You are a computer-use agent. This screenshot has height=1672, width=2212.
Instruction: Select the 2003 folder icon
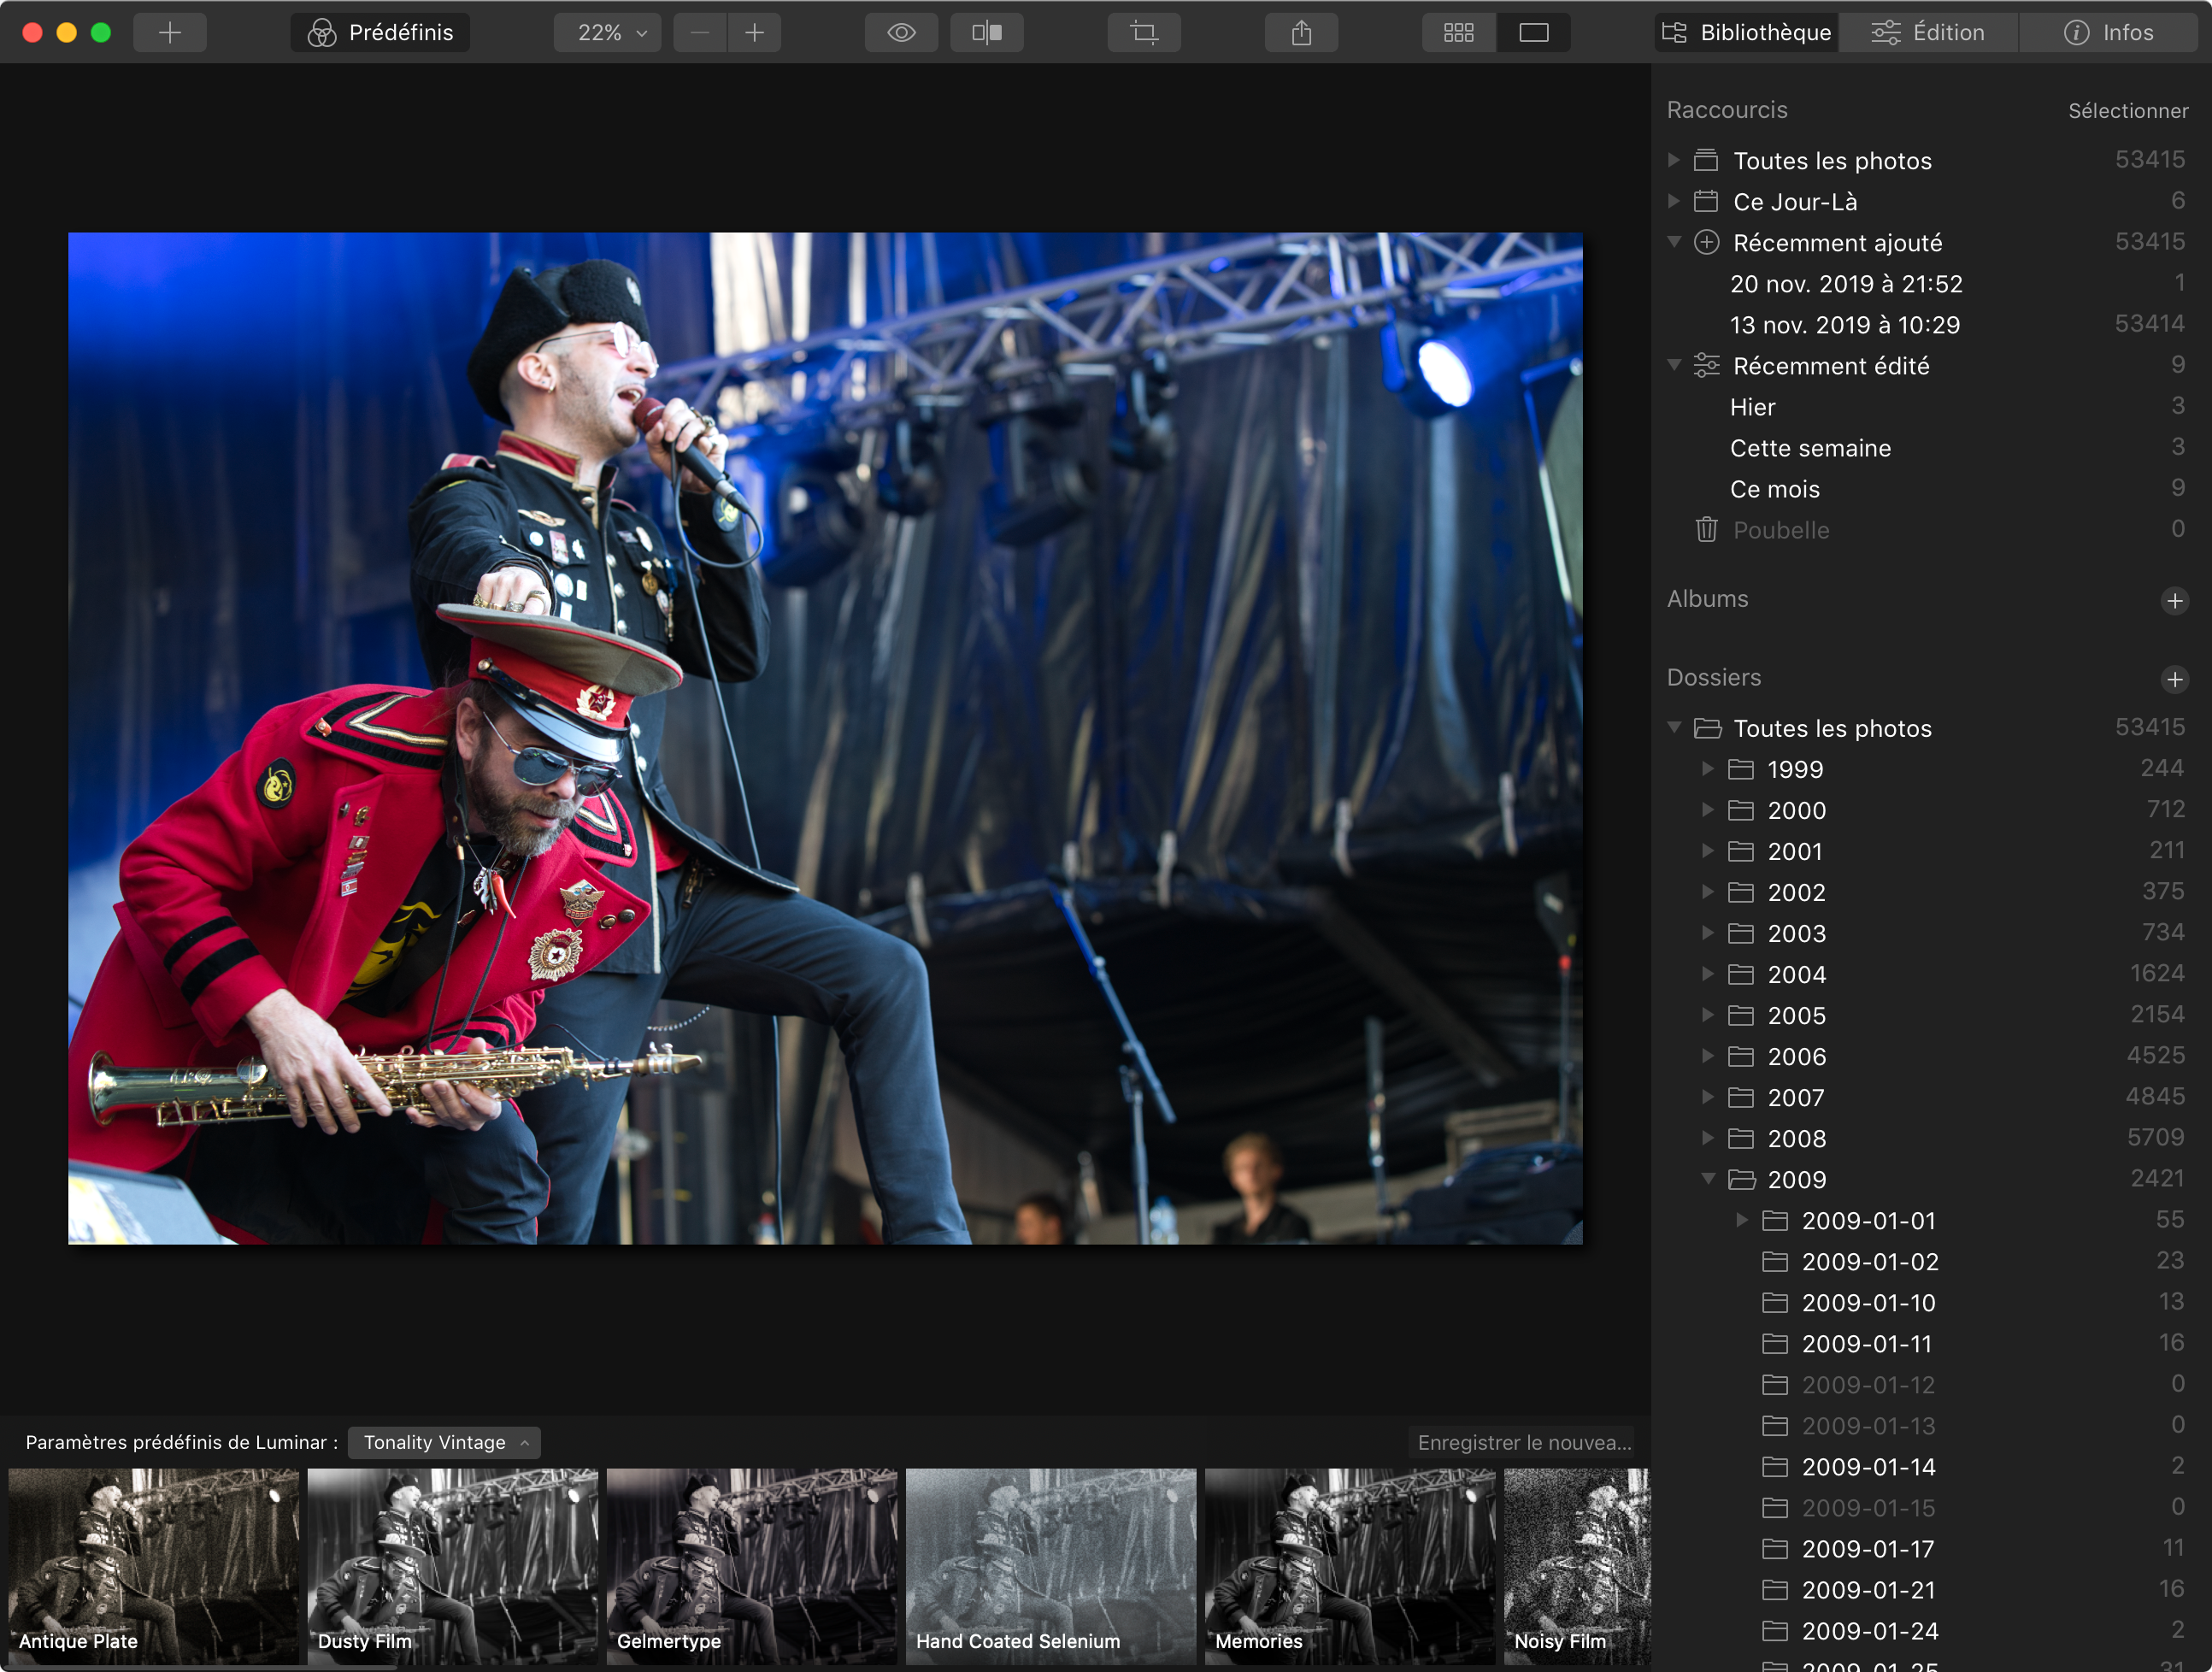(1741, 933)
